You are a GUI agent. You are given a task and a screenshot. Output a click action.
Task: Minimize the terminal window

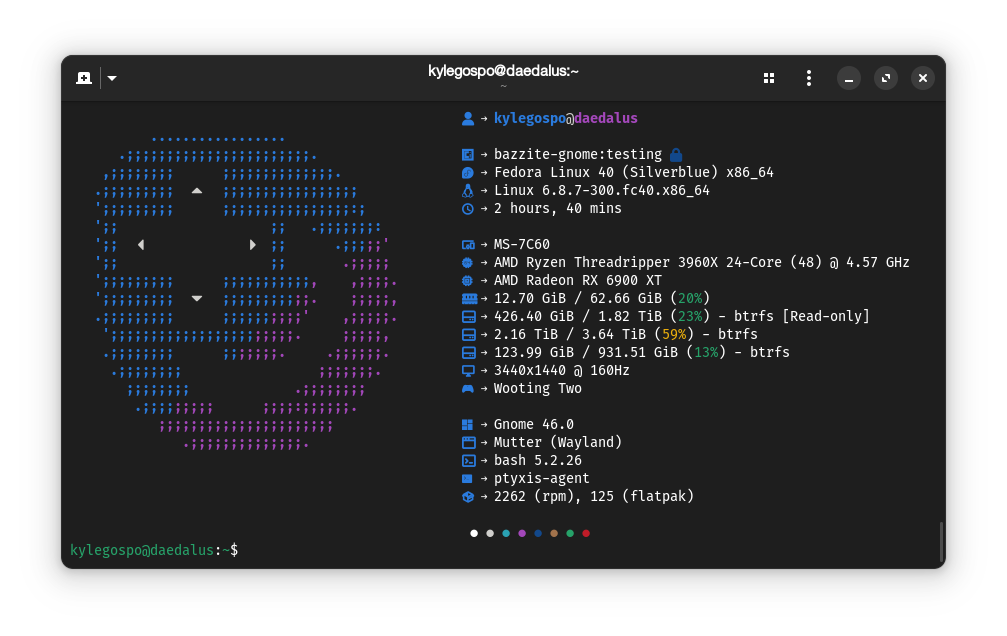click(x=848, y=78)
